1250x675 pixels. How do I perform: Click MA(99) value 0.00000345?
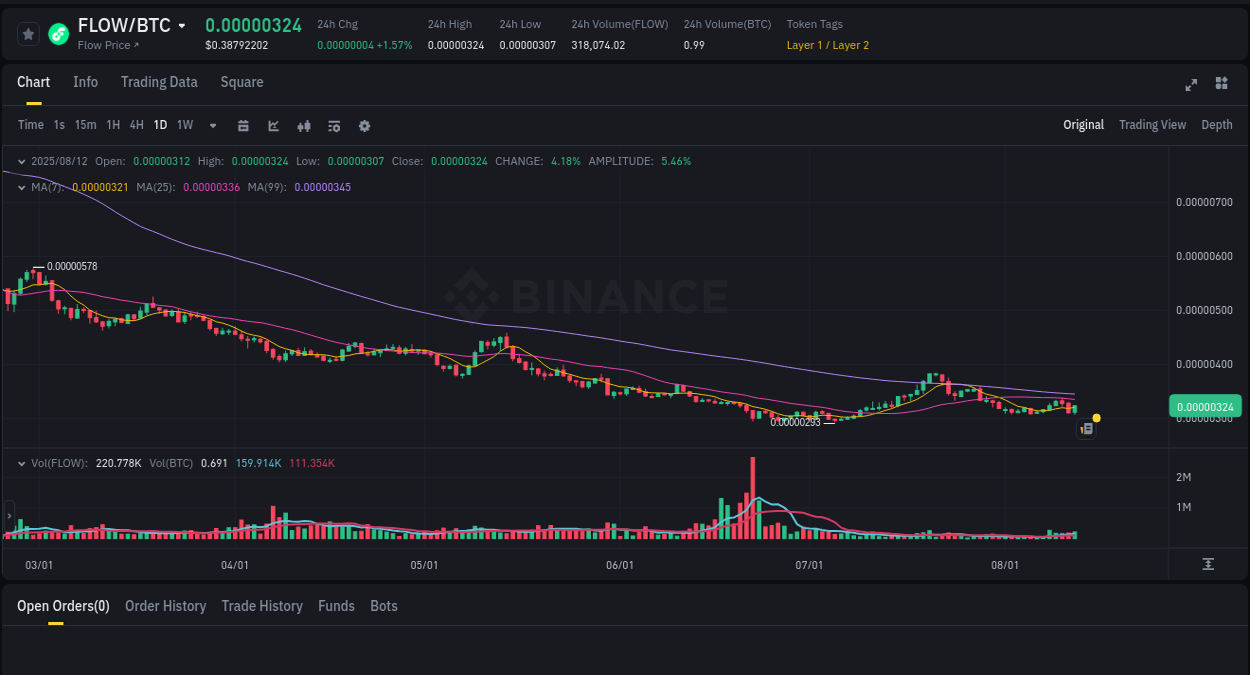[x=323, y=187]
